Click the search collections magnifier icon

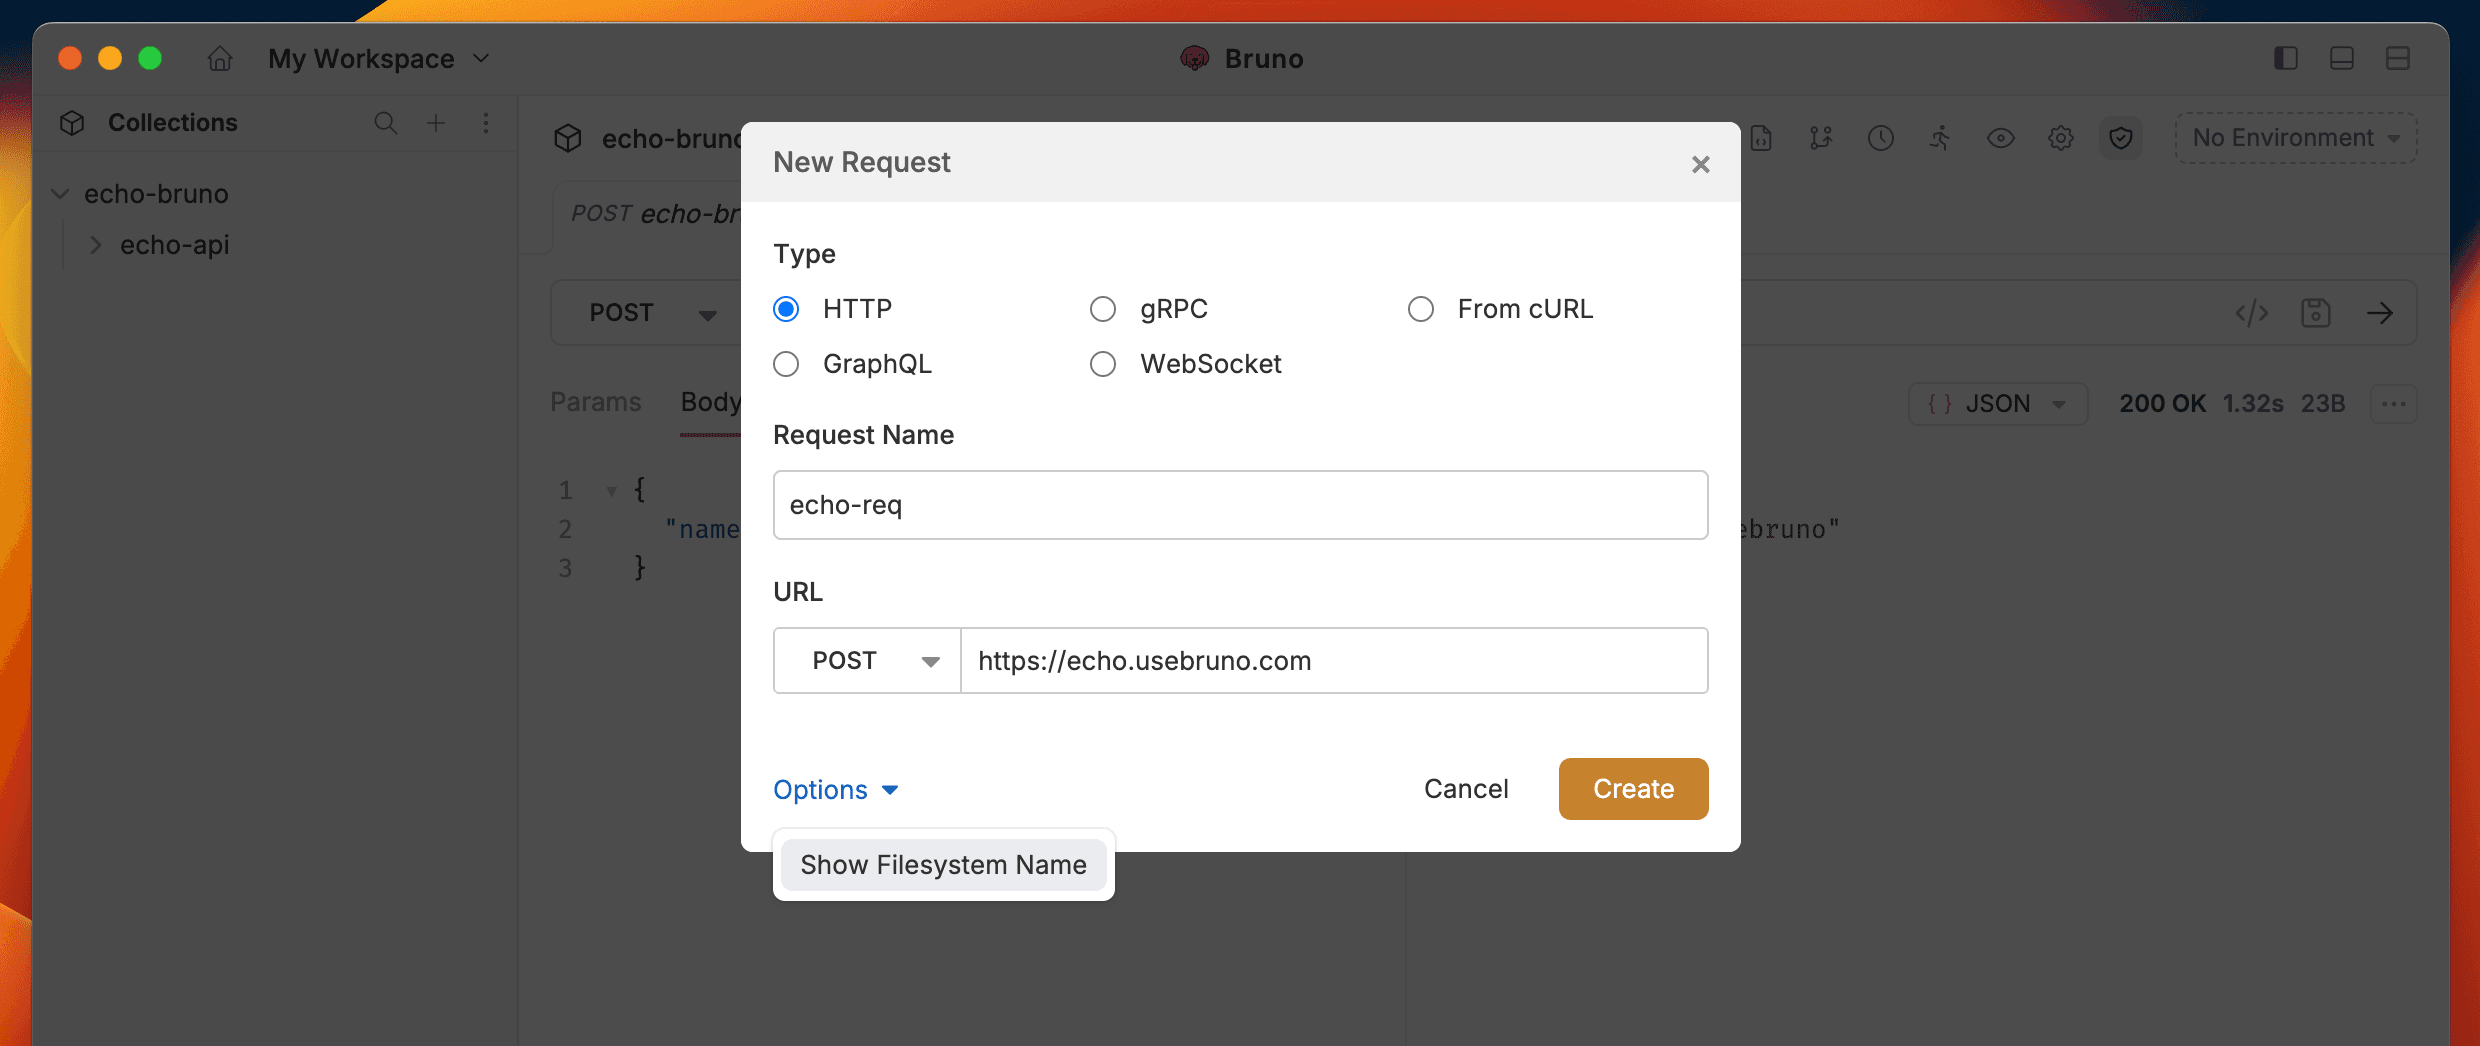[385, 123]
